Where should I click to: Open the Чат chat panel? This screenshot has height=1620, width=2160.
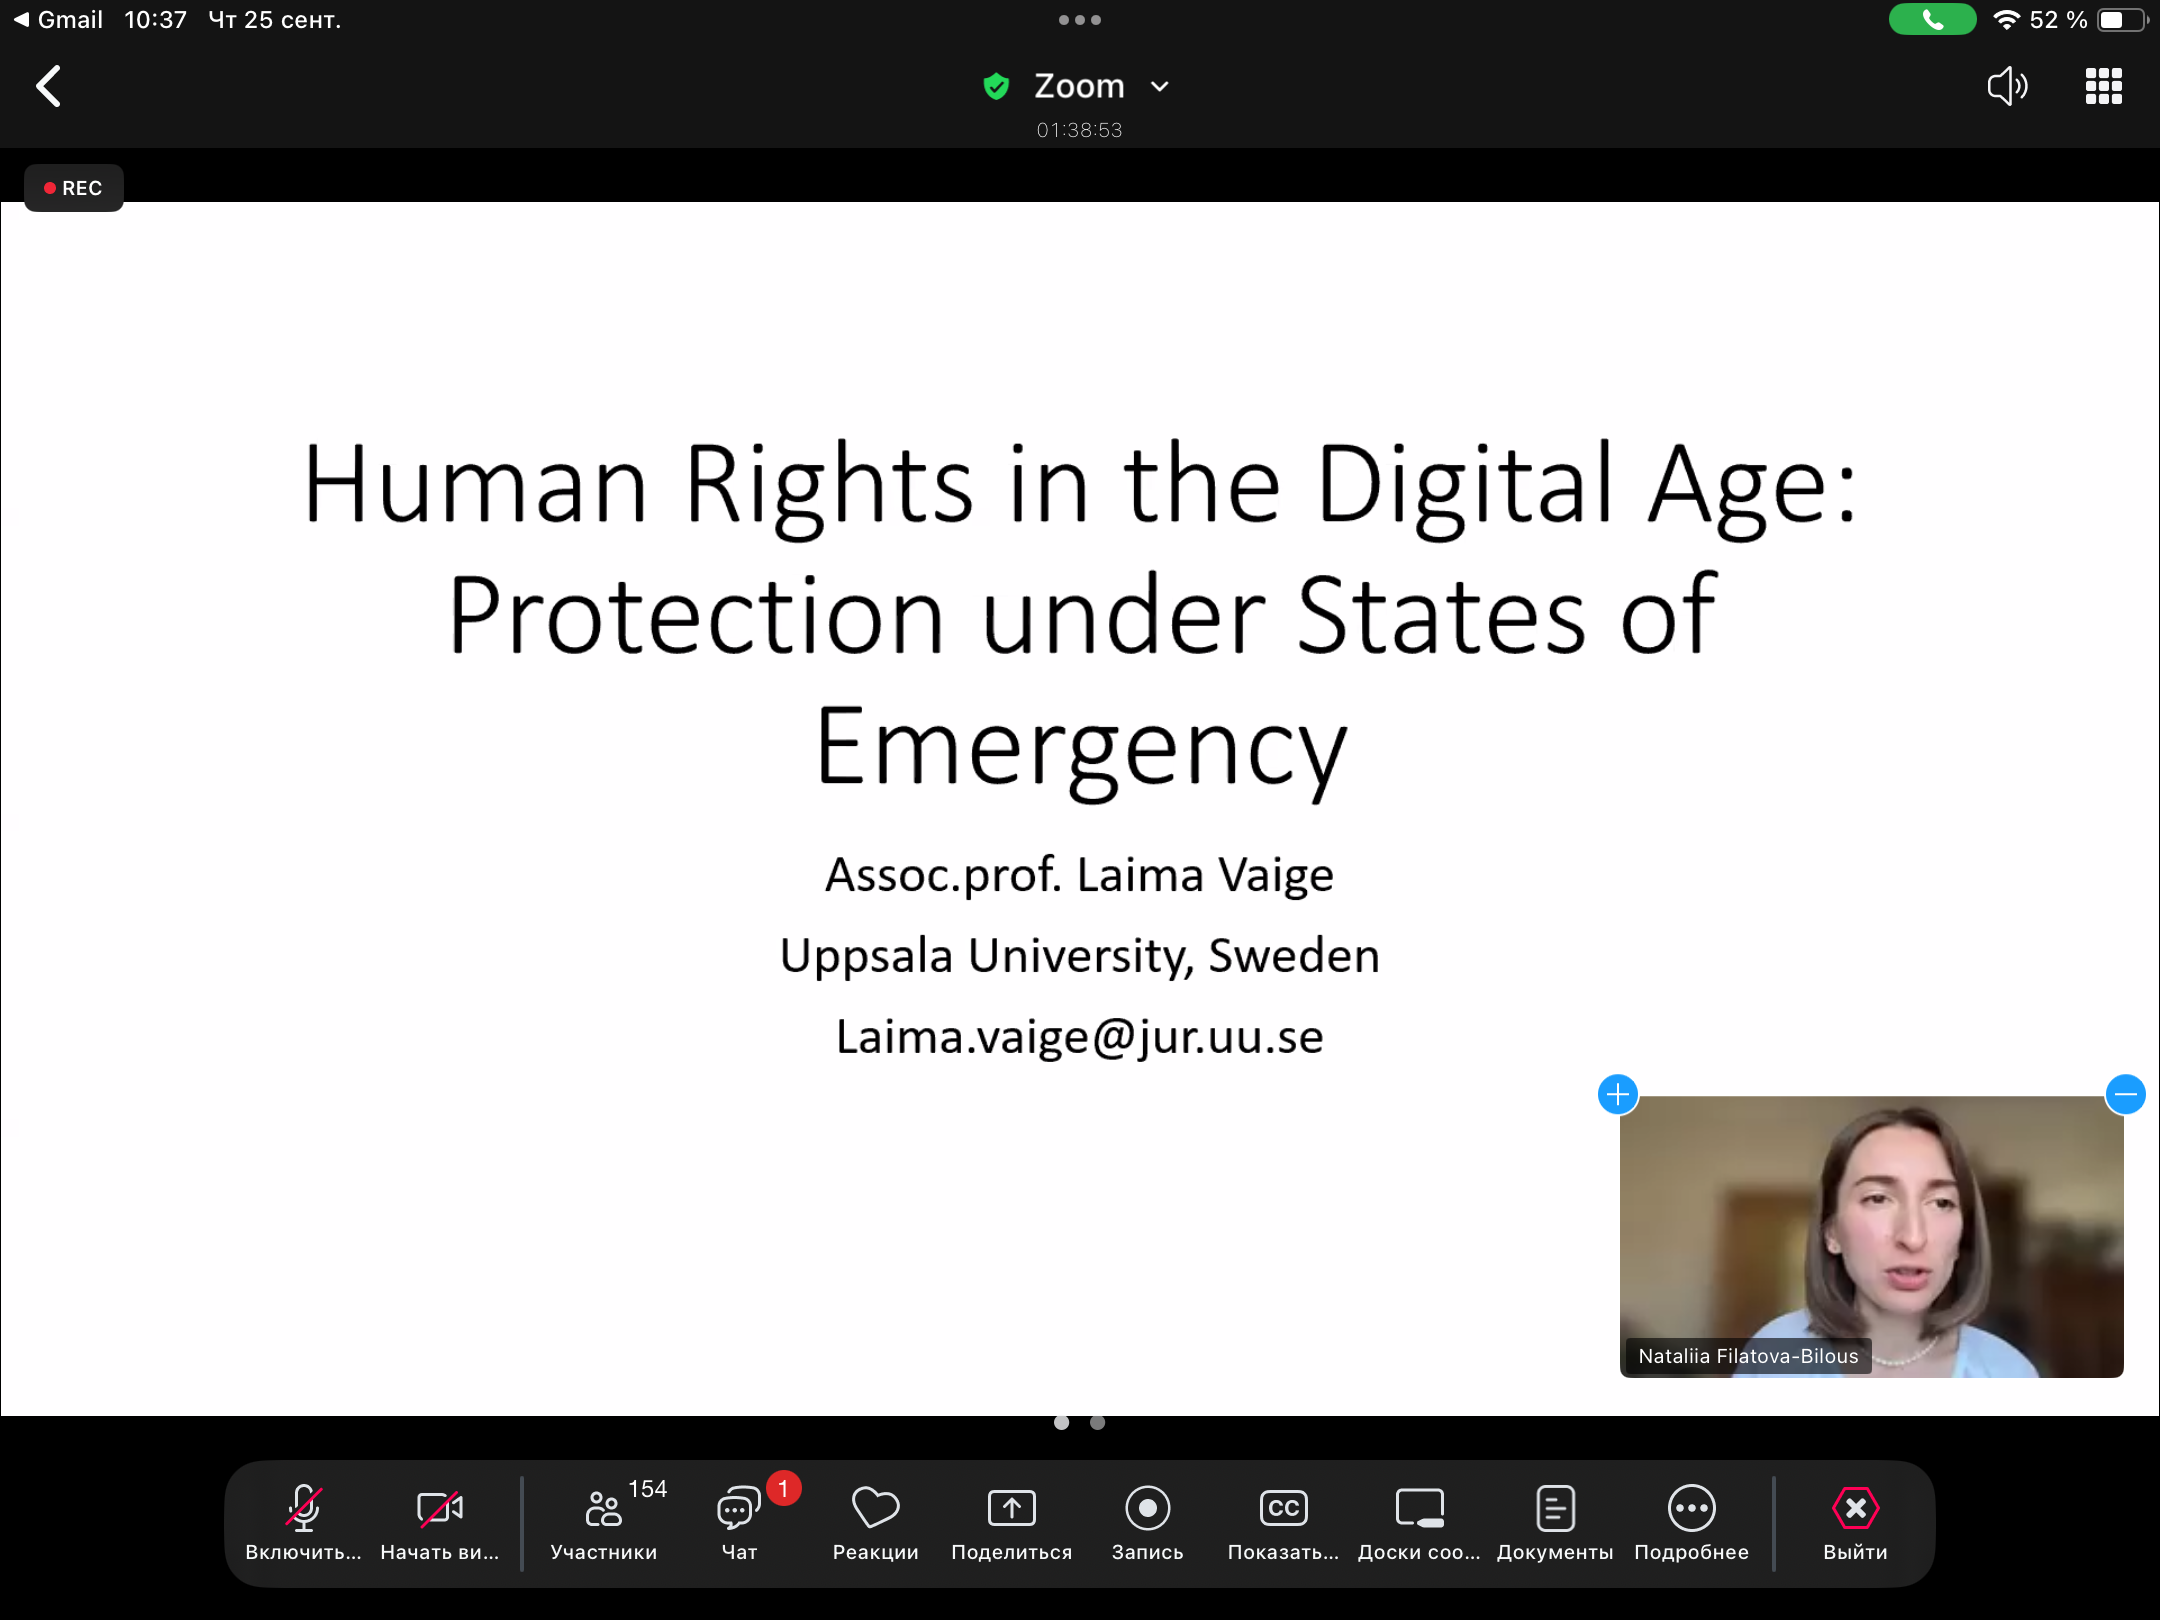click(x=740, y=1520)
